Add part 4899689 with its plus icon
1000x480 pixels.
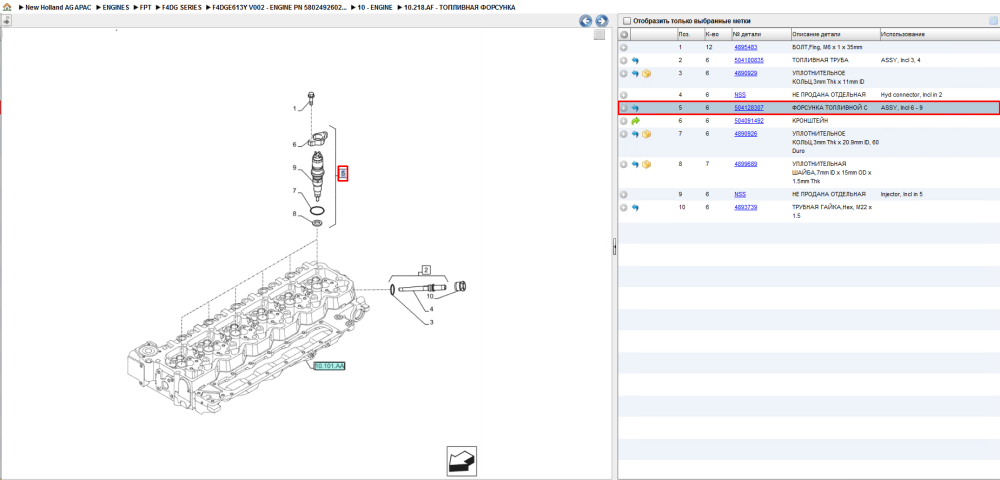[624, 164]
